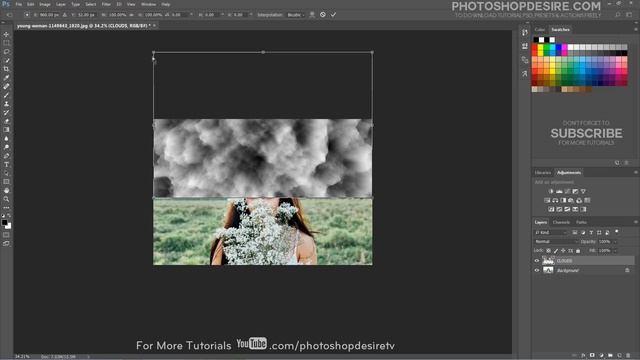Pick the black swatch at top row

(536, 40)
